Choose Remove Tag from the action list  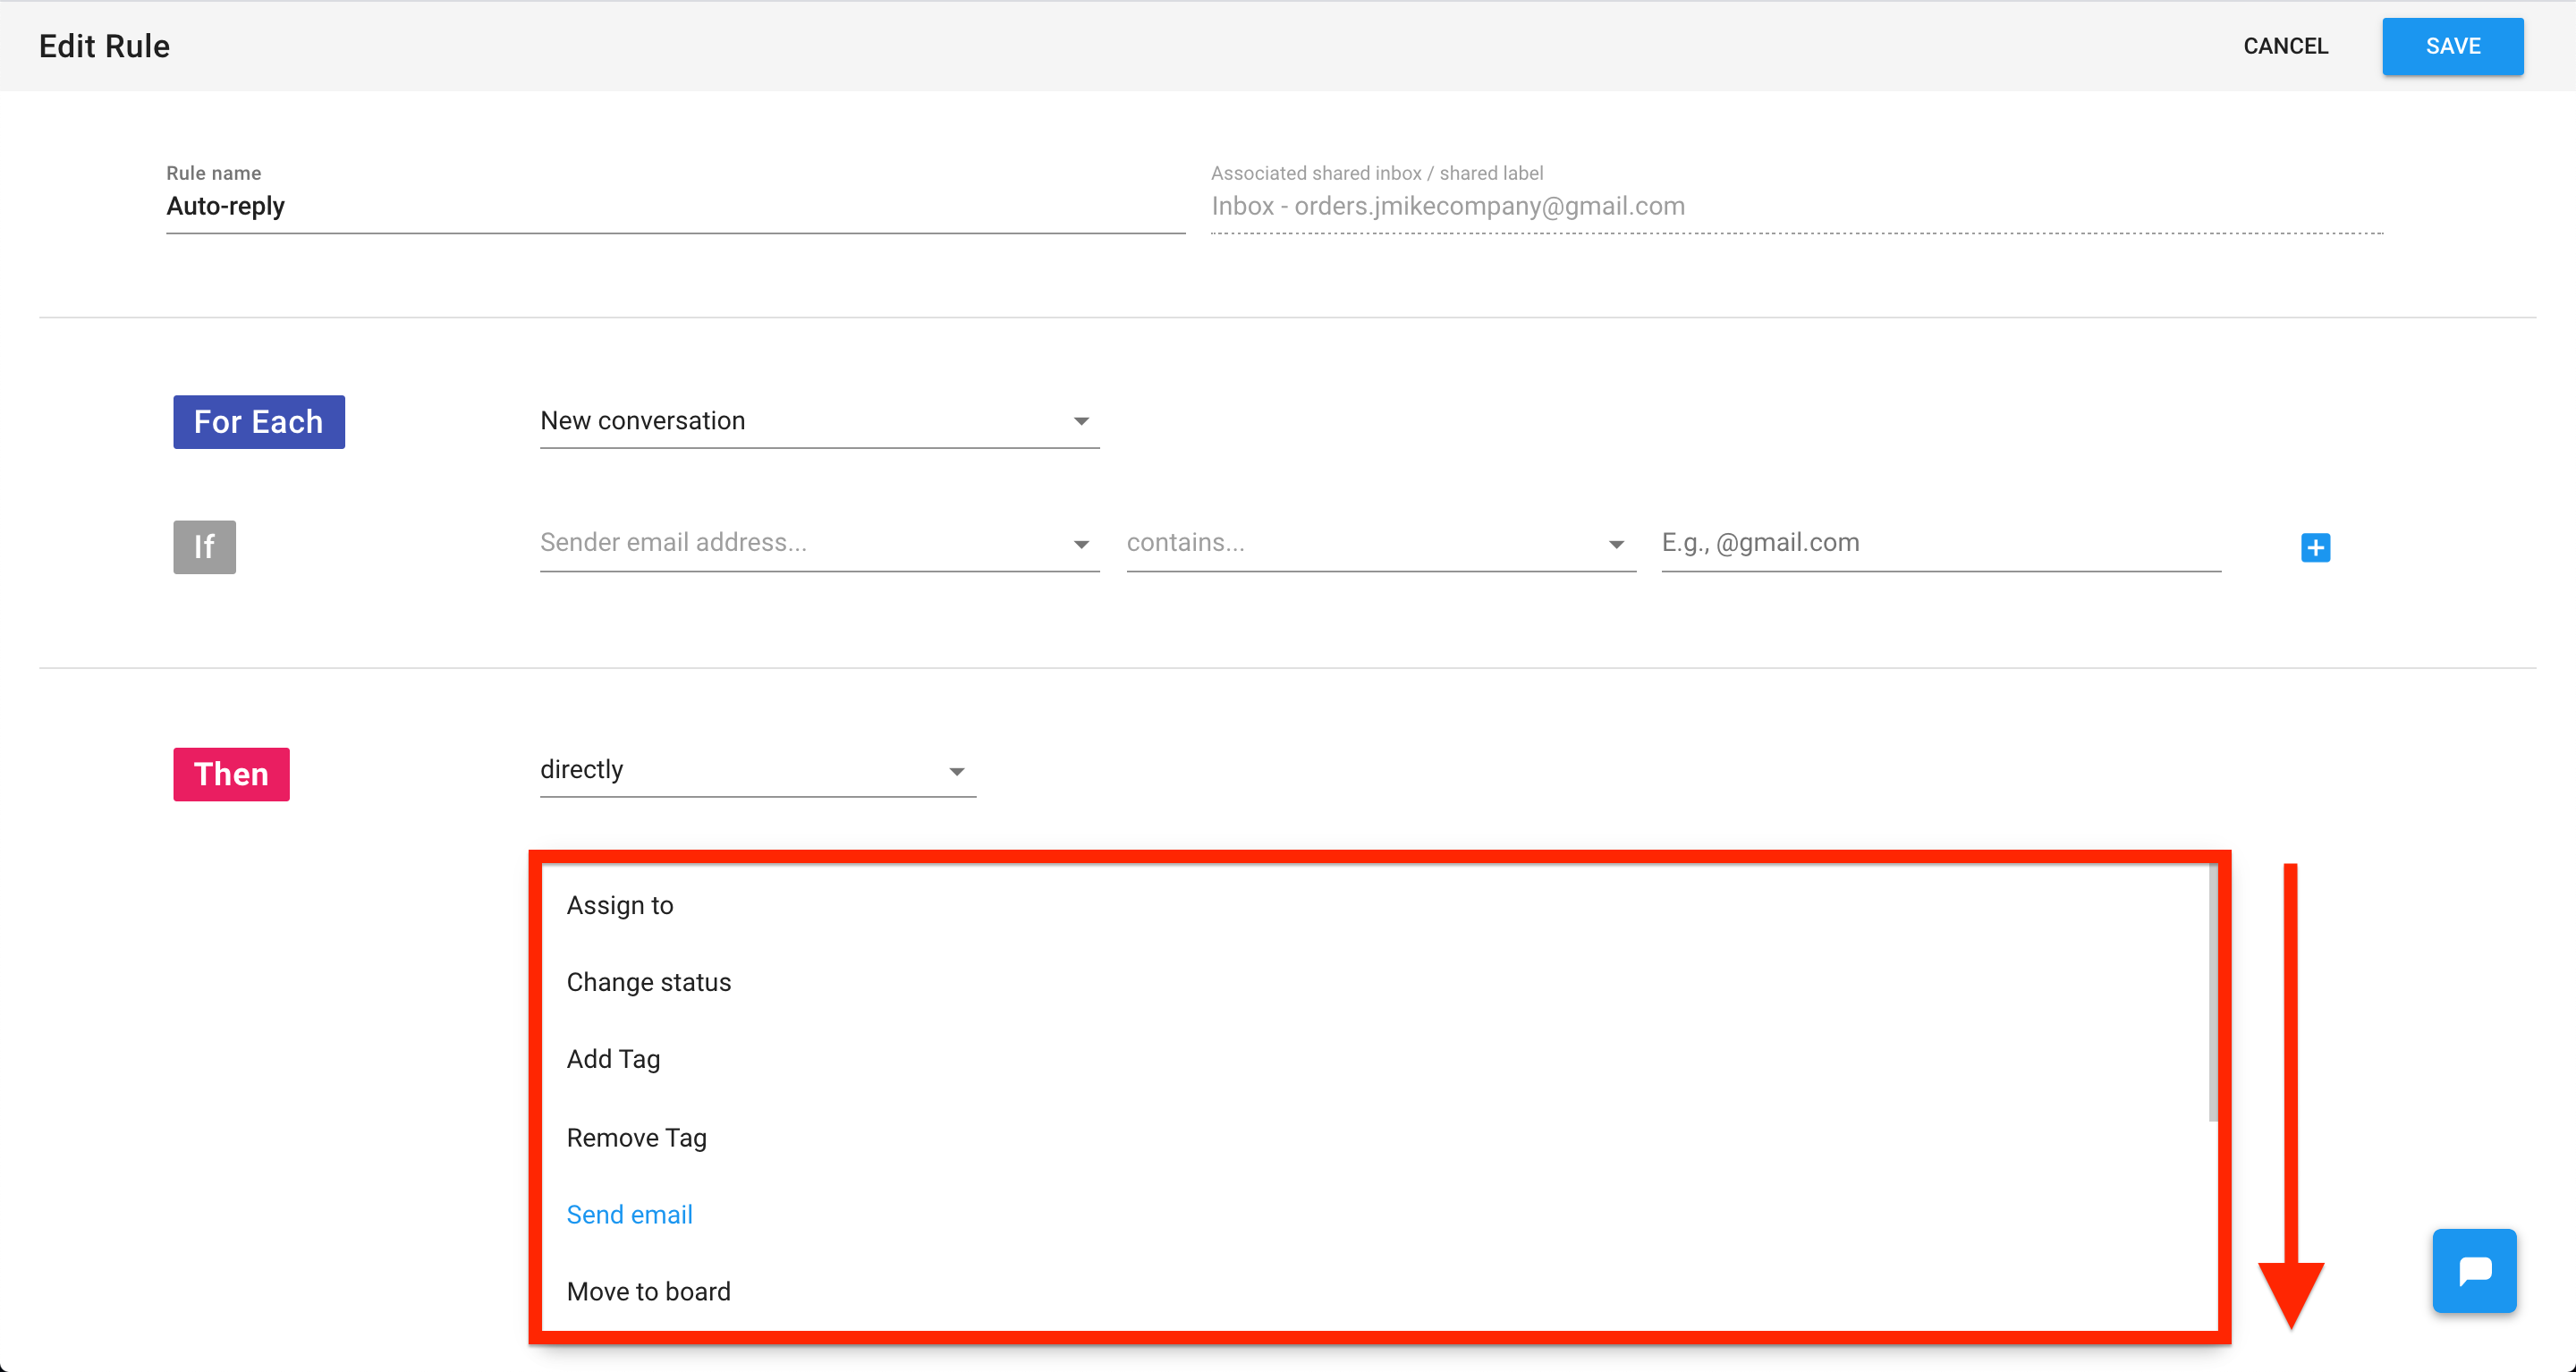(x=1375, y=1137)
